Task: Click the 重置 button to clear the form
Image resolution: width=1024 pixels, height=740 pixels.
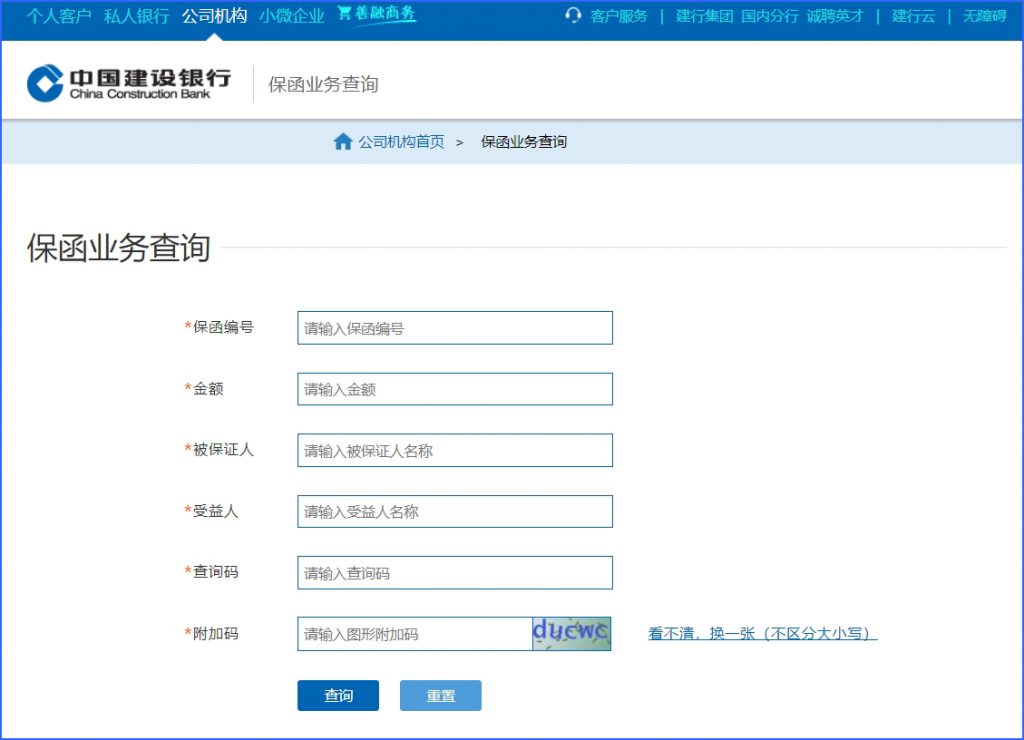Action: [440, 695]
